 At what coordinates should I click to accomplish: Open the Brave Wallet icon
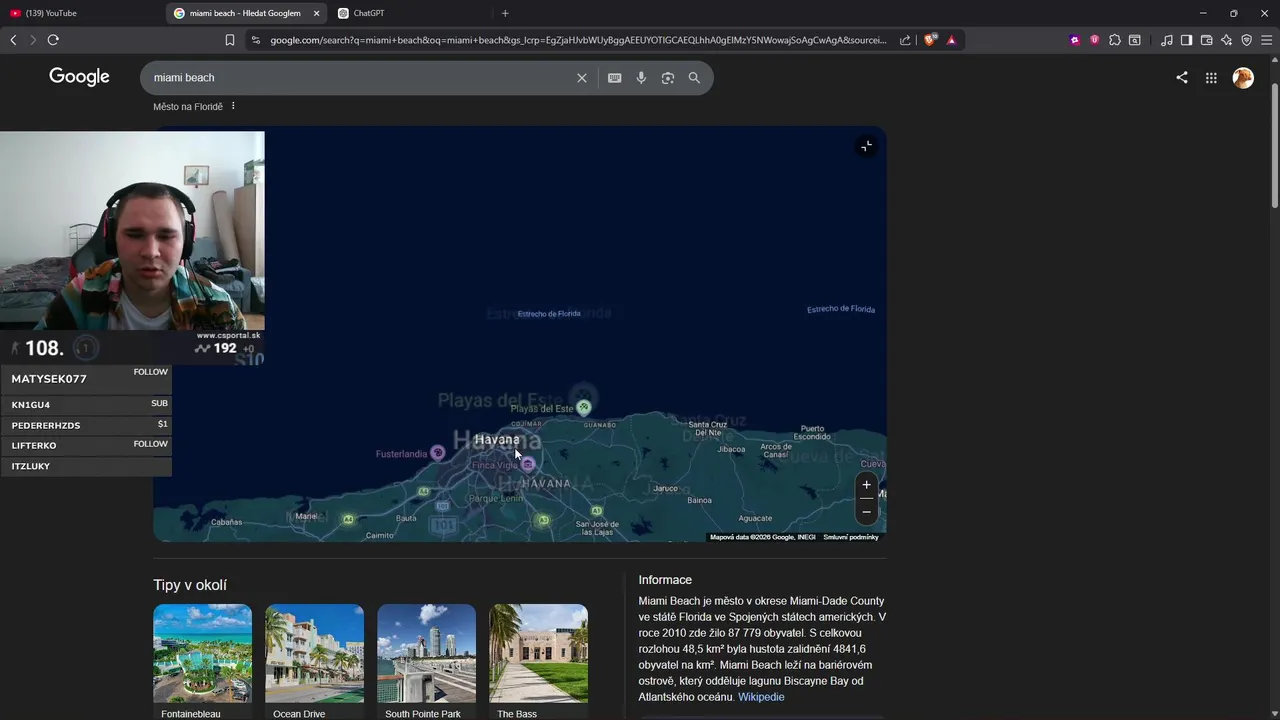(1206, 40)
